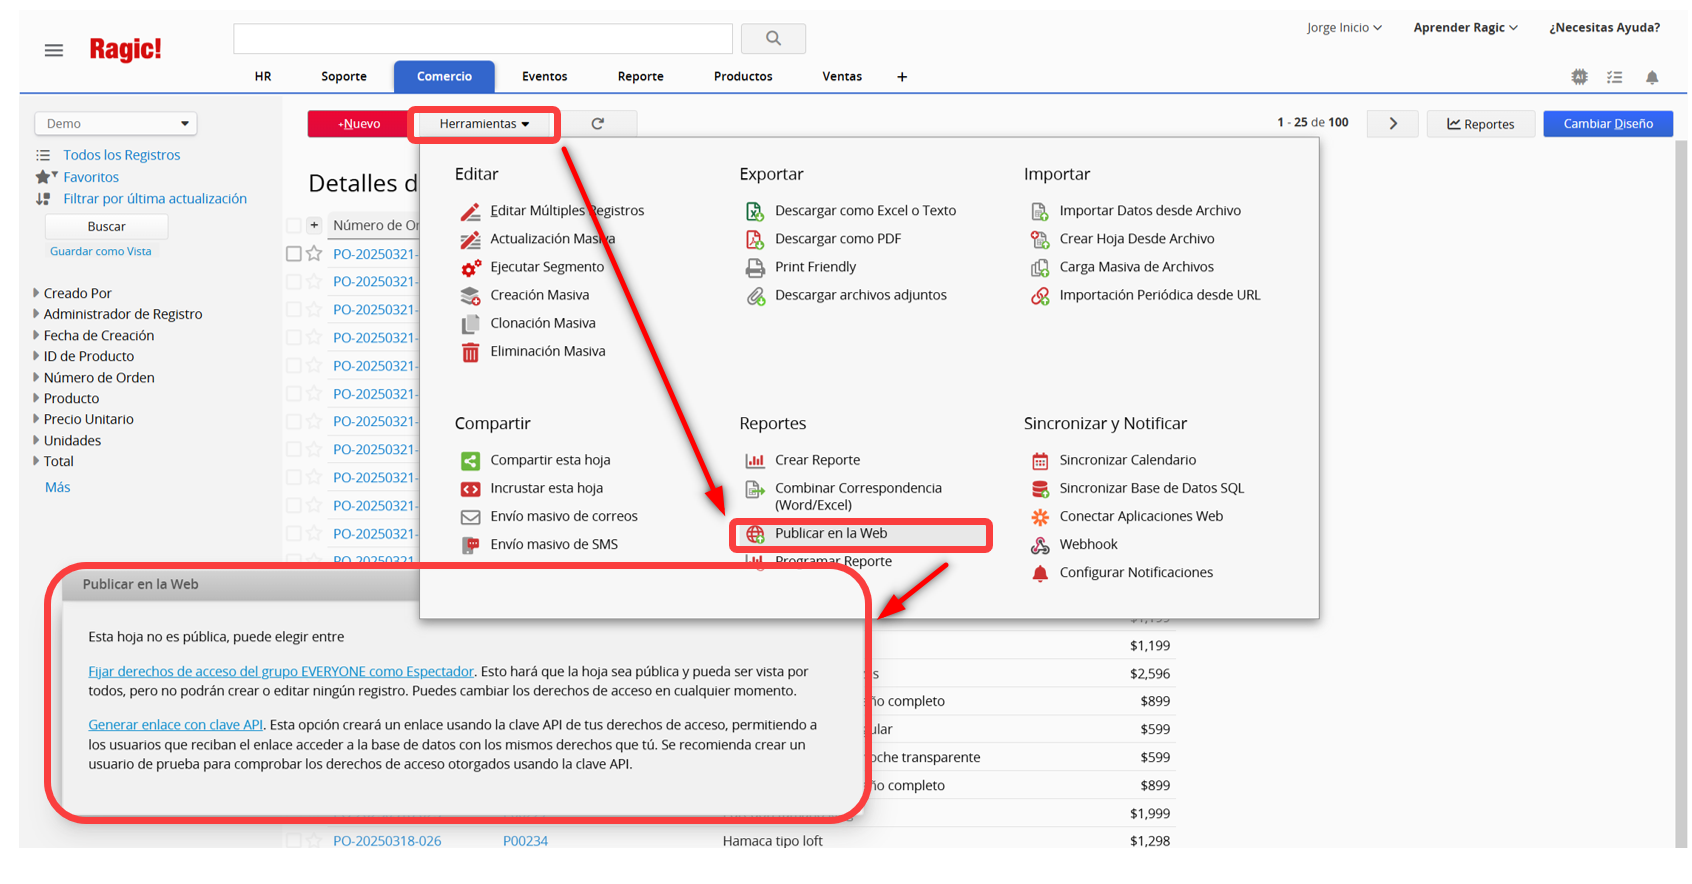The height and width of the screenshot is (884, 1692).
Task: Open the Demo view dropdown
Action: (x=116, y=123)
